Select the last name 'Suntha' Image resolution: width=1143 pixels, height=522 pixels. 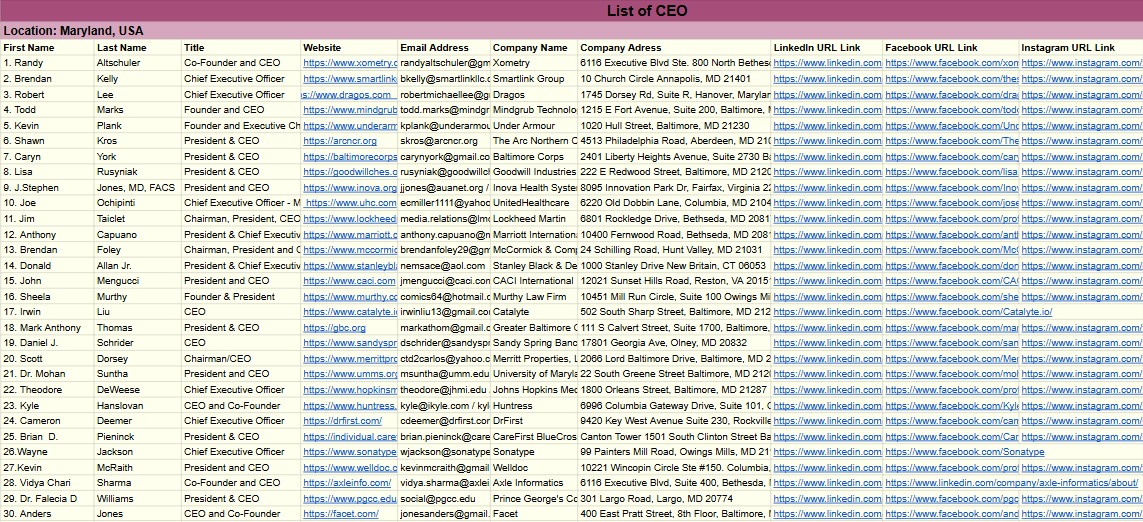[x=138, y=374]
